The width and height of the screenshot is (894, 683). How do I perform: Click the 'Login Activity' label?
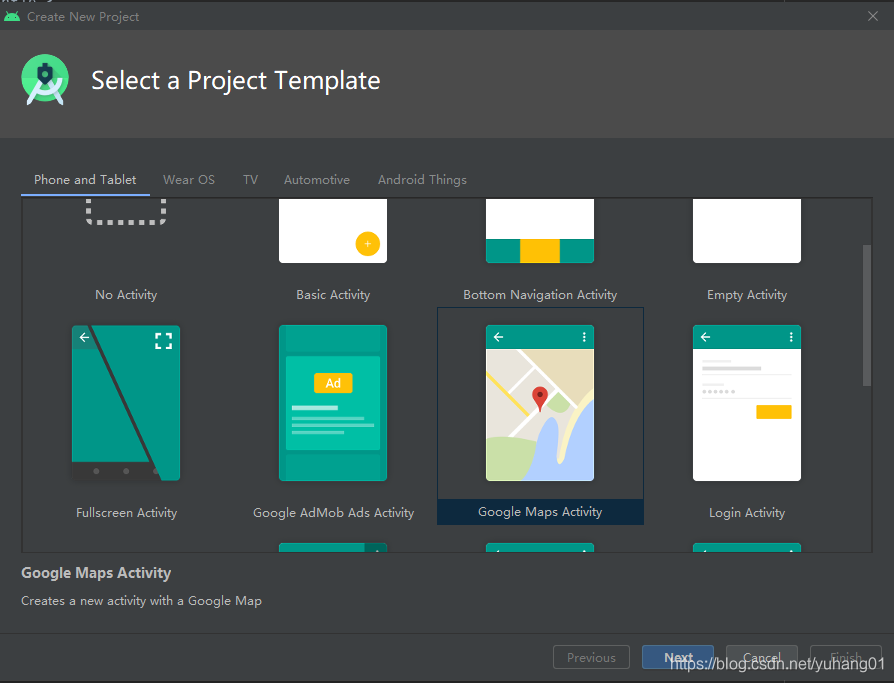tap(747, 513)
